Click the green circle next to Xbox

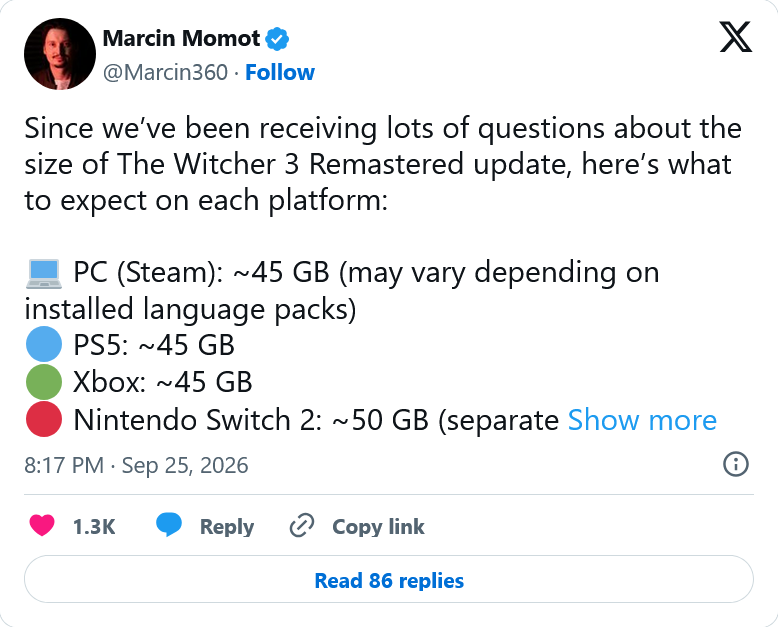pos(44,381)
